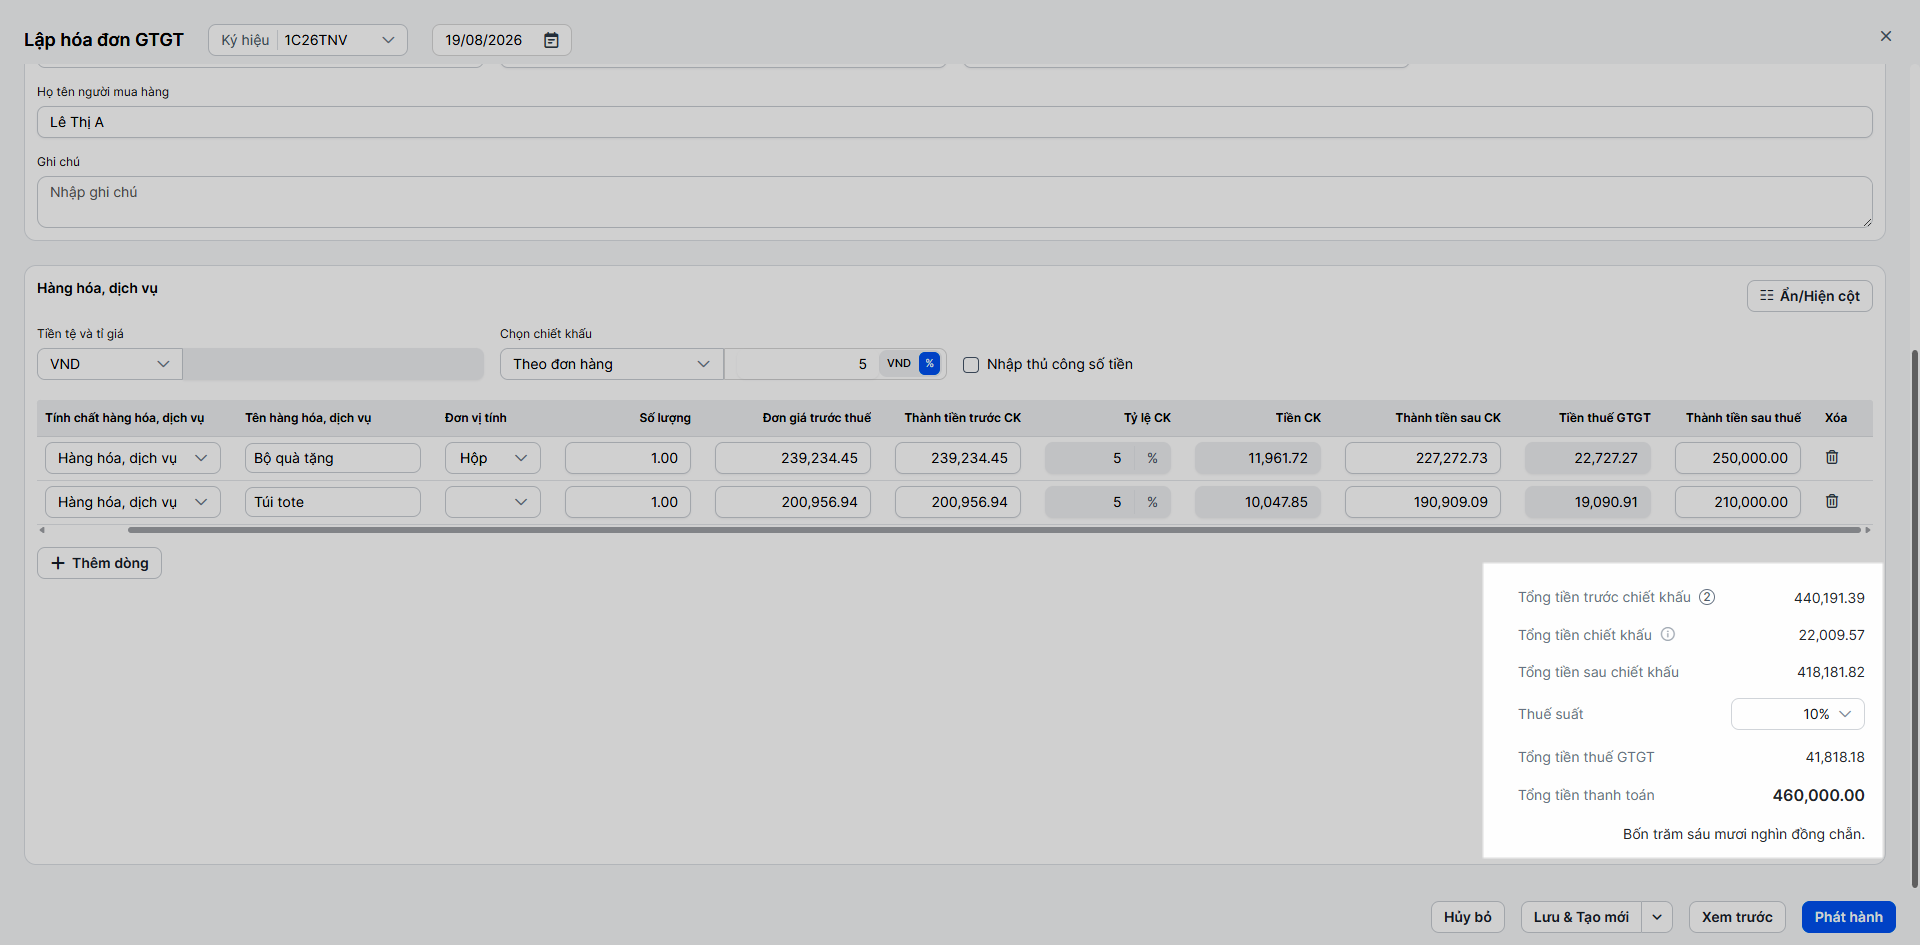
Task: Preview invoice with Xem trước
Action: [1737, 917]
